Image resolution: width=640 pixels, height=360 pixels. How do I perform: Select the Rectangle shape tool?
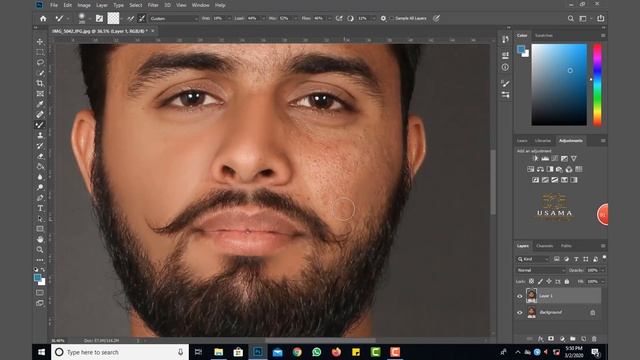coord(40,229)
